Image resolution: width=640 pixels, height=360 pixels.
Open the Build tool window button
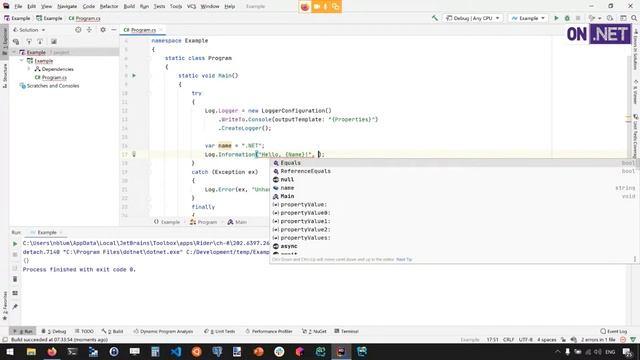[113, 331]
